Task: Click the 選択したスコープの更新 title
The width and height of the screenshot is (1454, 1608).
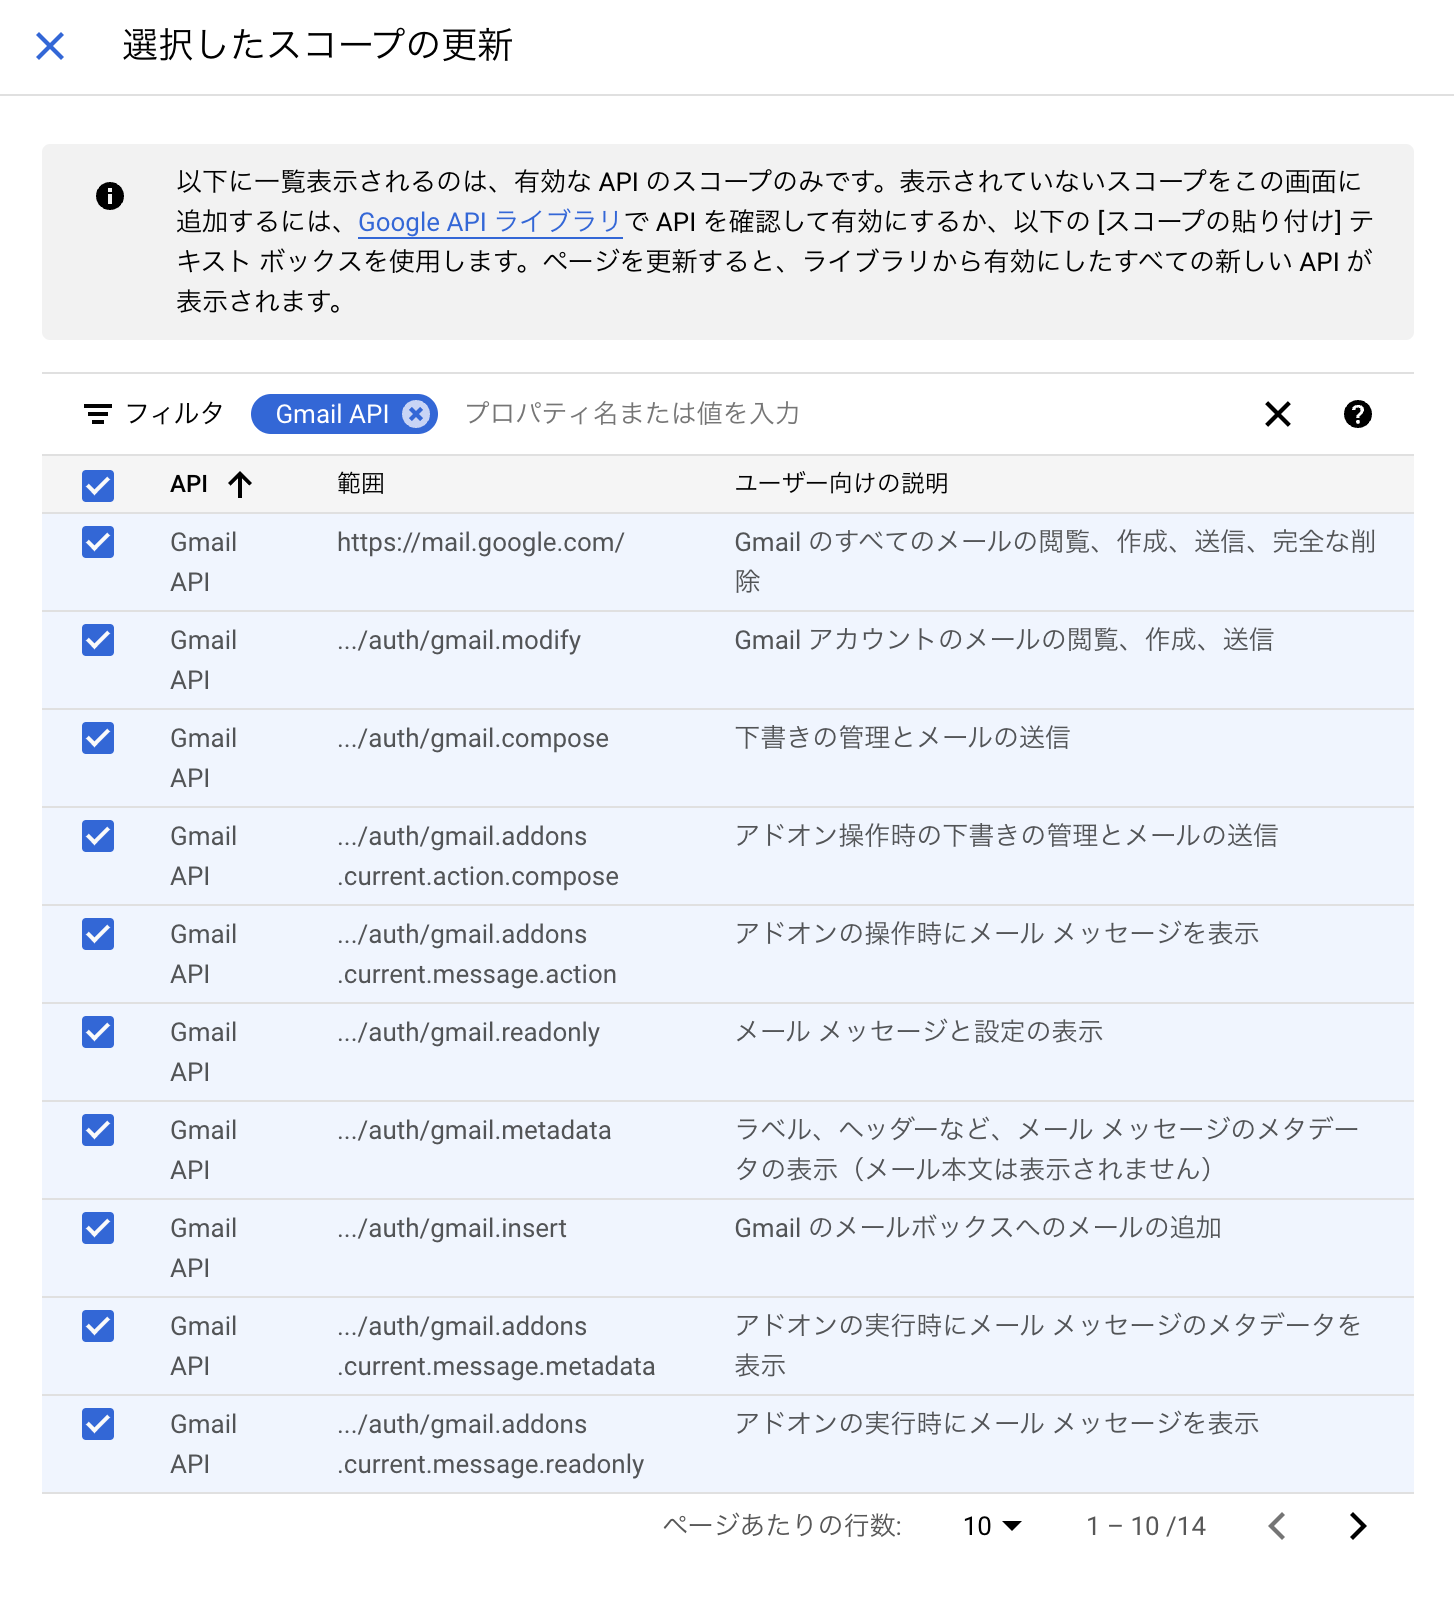Action: click(x=318, y=46)
